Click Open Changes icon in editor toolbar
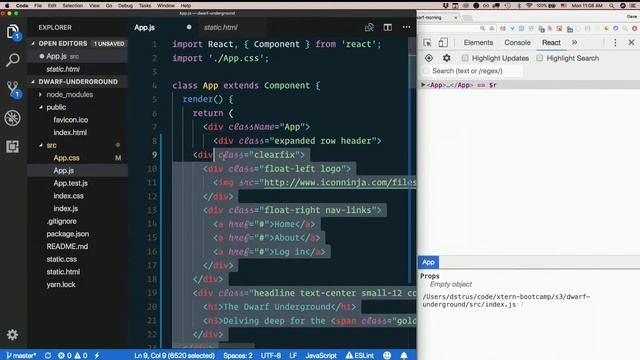 (x=369, y=27)
